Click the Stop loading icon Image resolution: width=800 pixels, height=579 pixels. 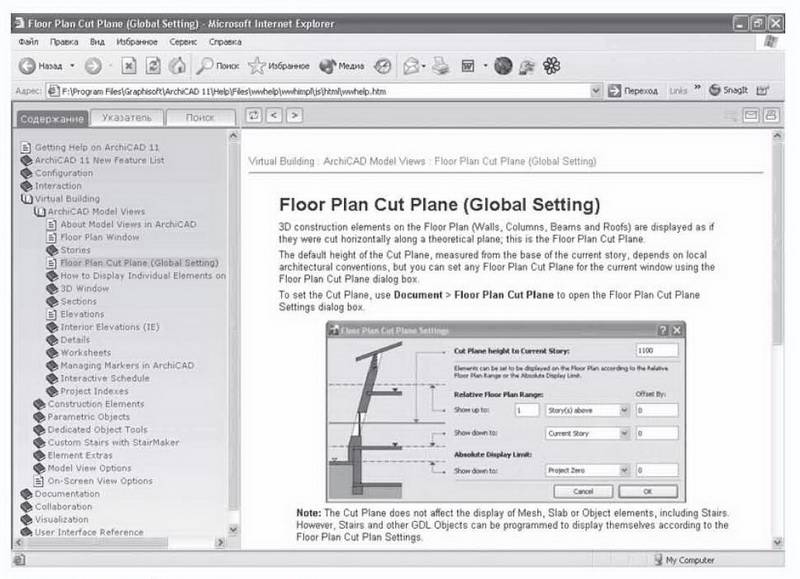pos(129,66)
